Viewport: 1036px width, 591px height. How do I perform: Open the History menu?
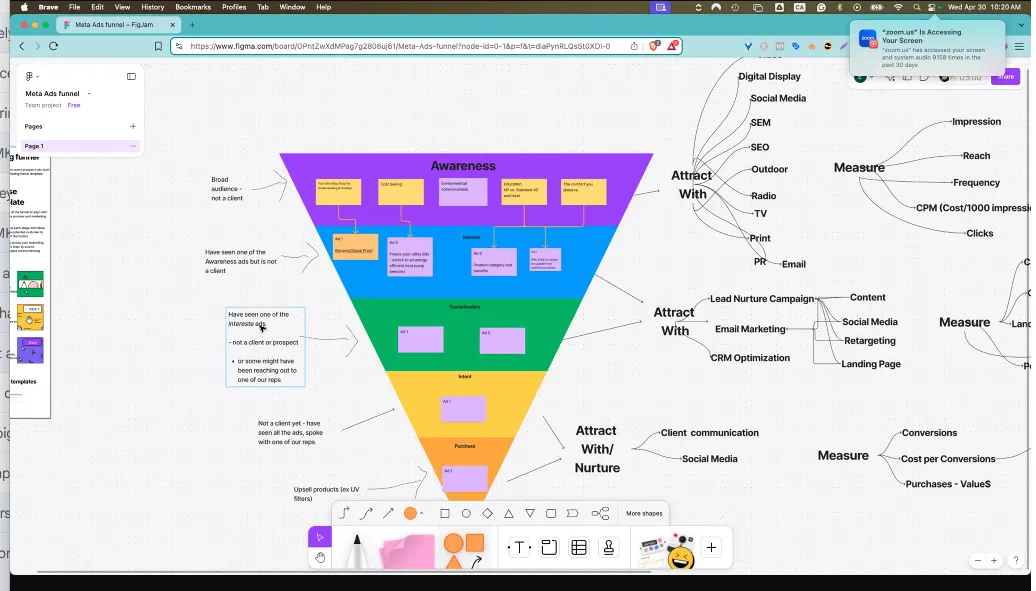point(153,7)
